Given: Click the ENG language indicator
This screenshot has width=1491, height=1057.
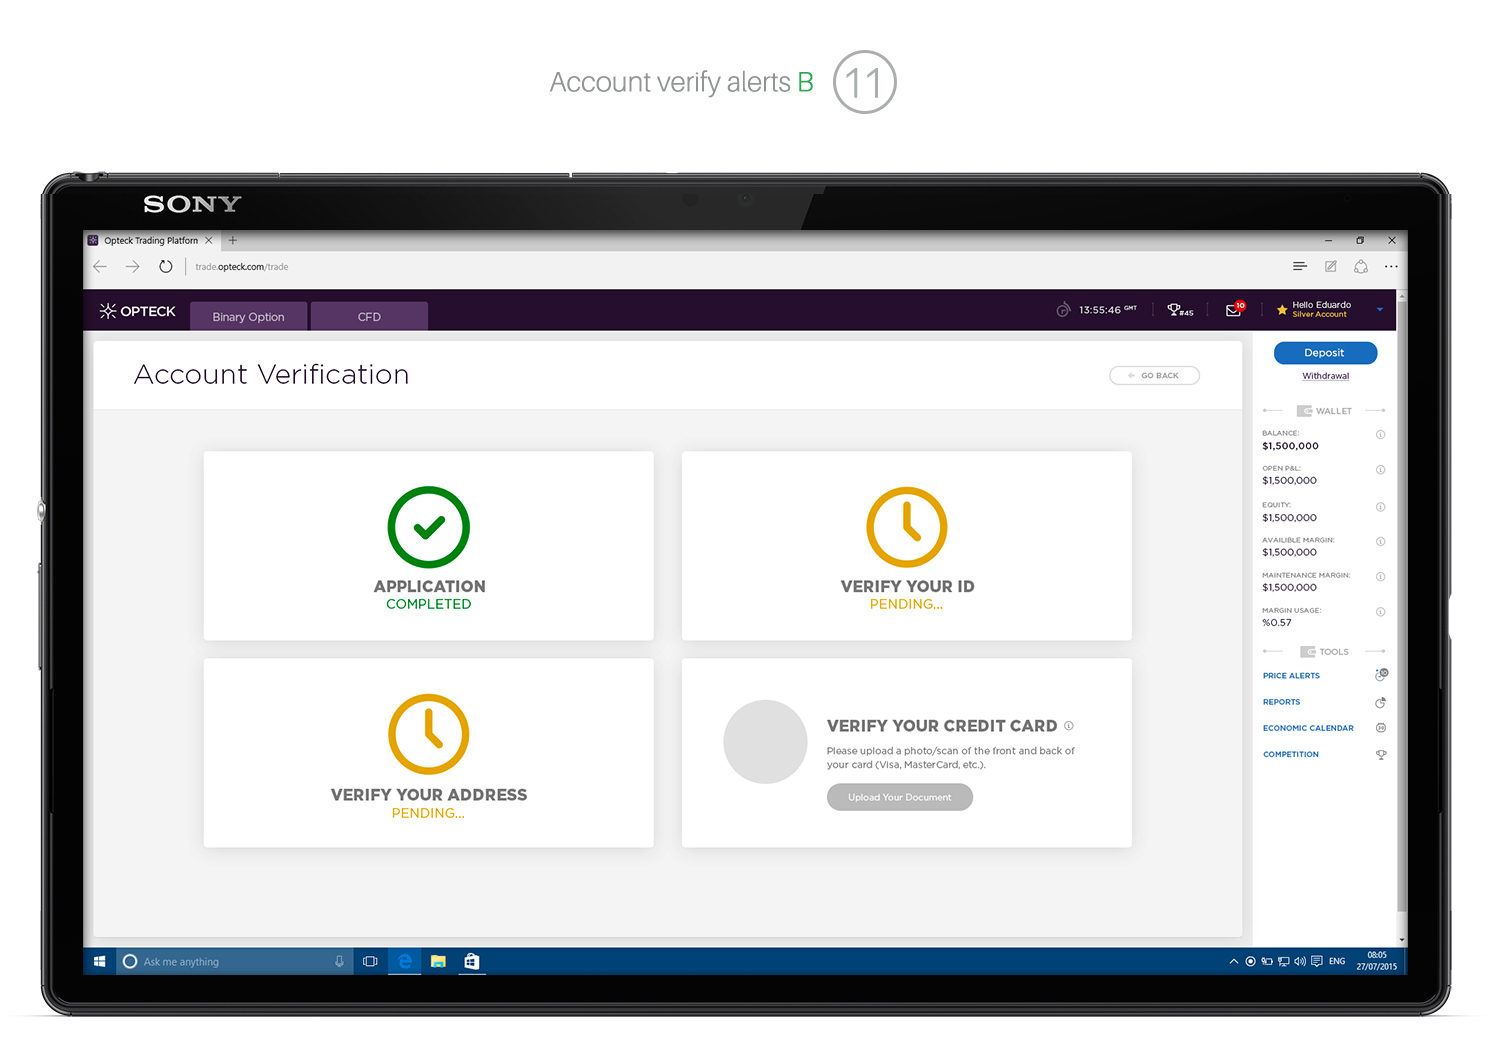Looking at the screenshot, I should 1337,961.
